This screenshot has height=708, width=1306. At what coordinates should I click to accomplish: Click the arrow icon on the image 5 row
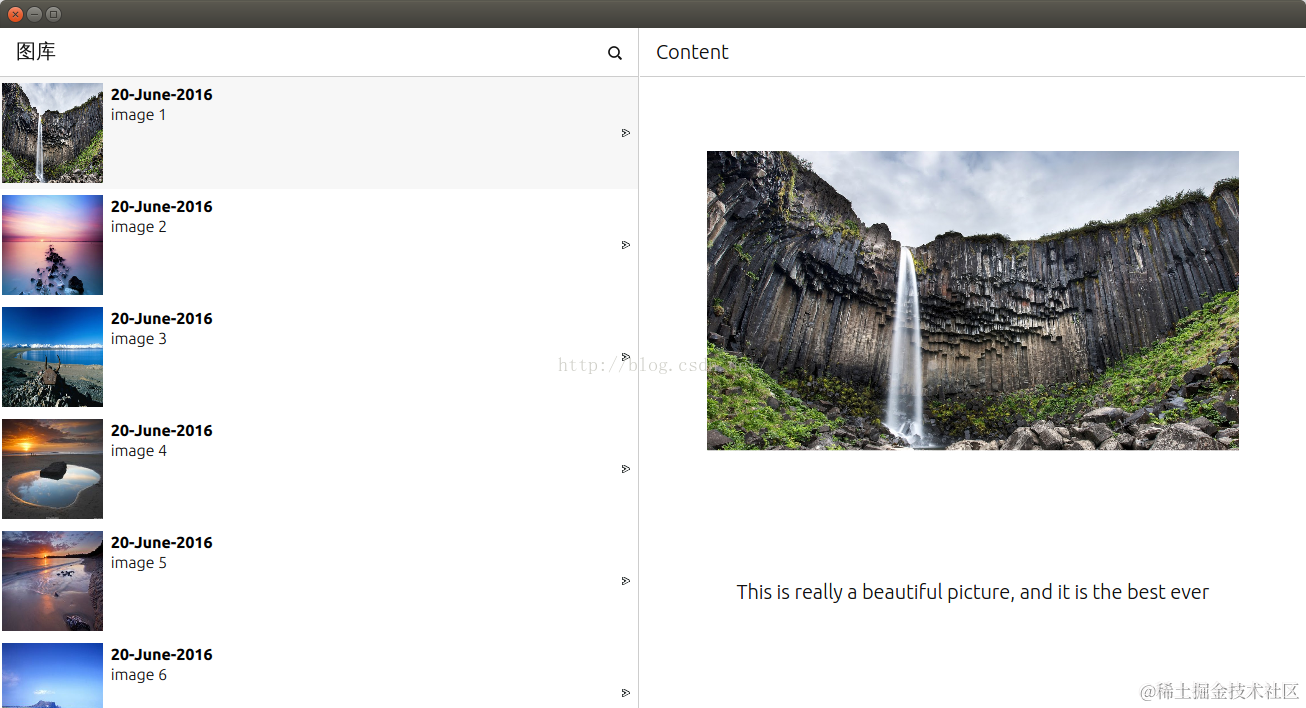pyautogui.click(x=626, y=581)
